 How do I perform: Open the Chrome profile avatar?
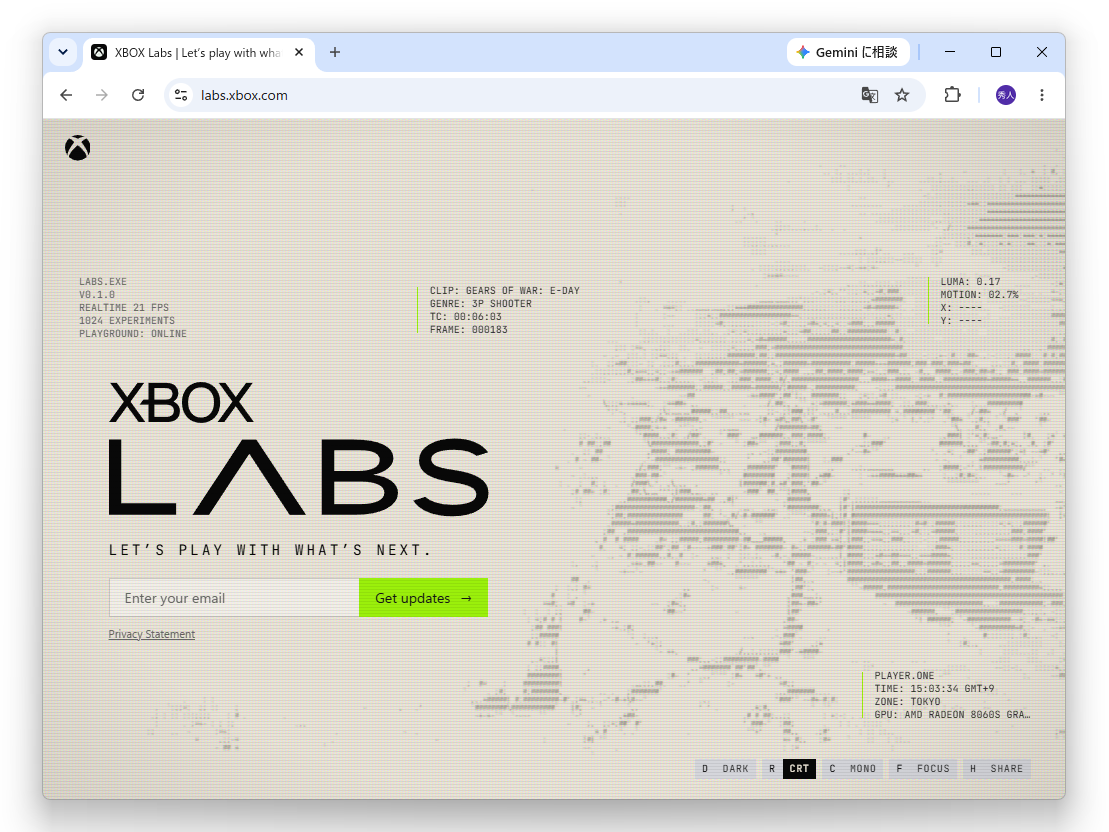click(1006, 95)
